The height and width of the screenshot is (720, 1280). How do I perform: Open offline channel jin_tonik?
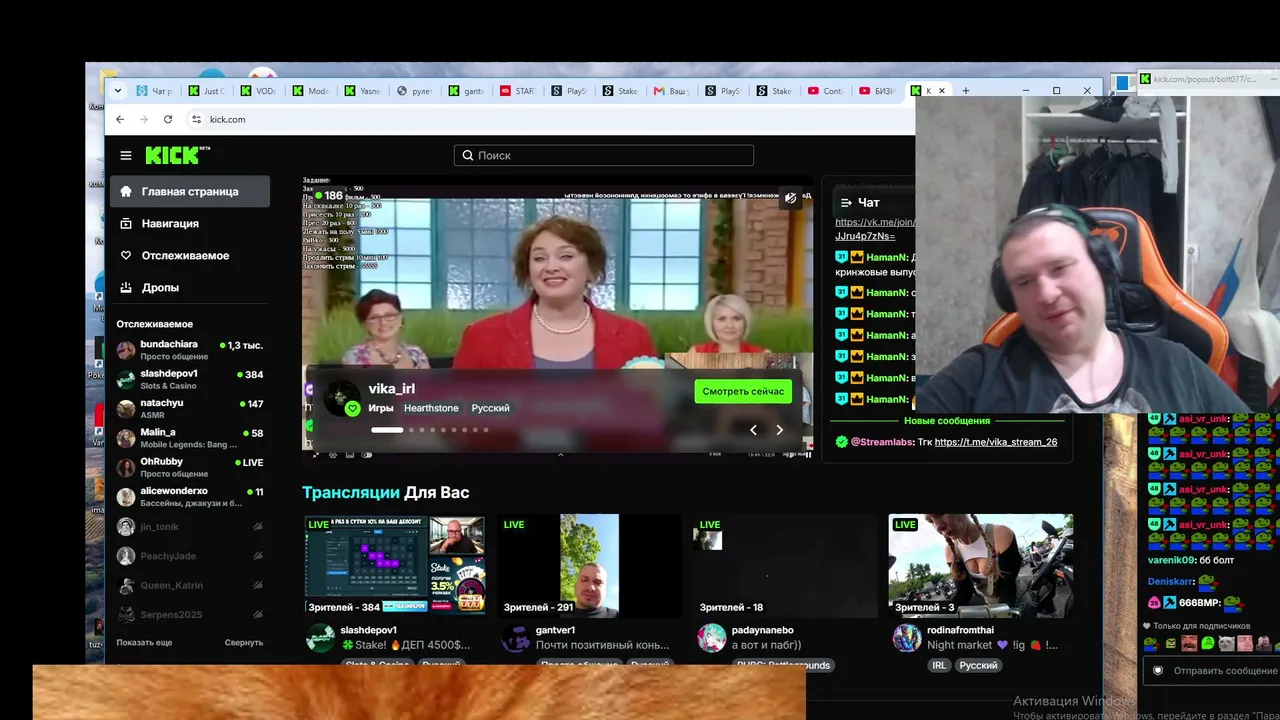pos(189,526)
